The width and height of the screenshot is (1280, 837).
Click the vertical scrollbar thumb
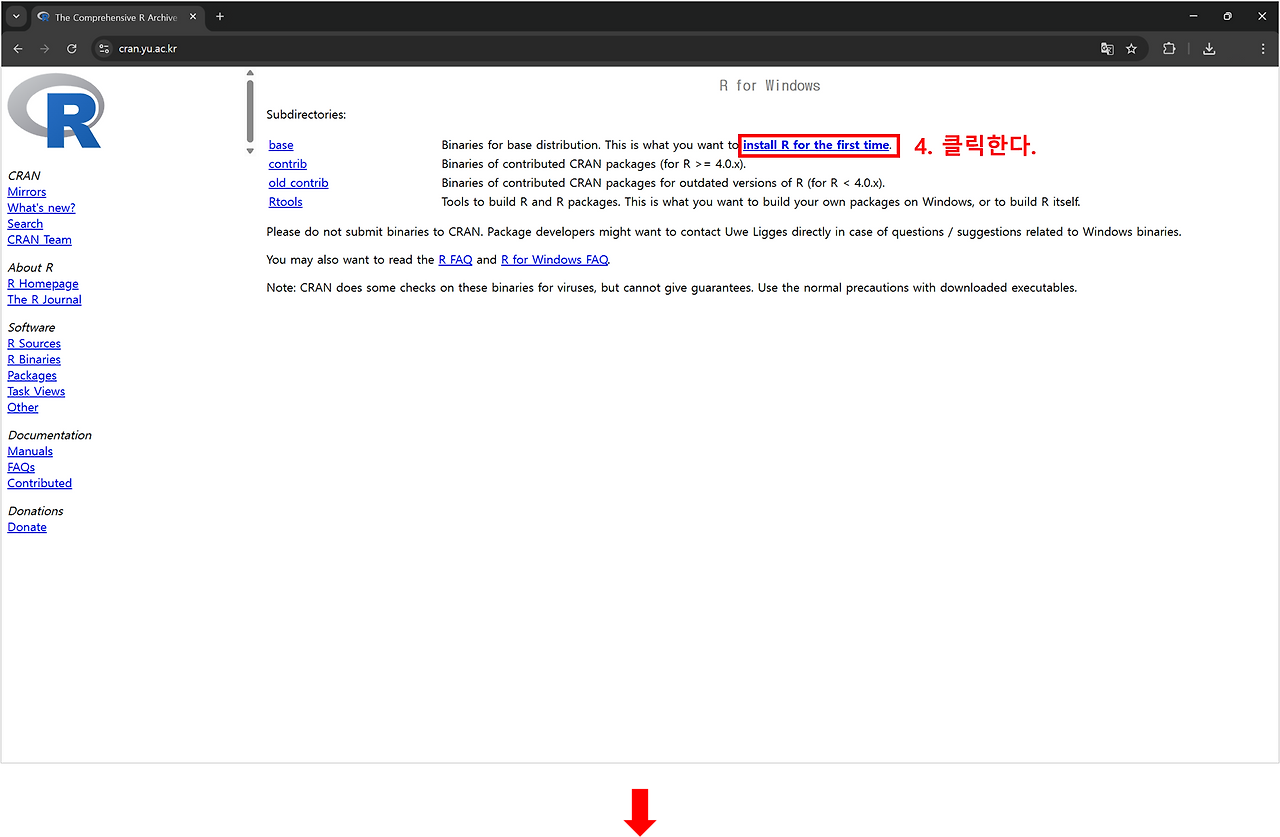coord(249,110)
